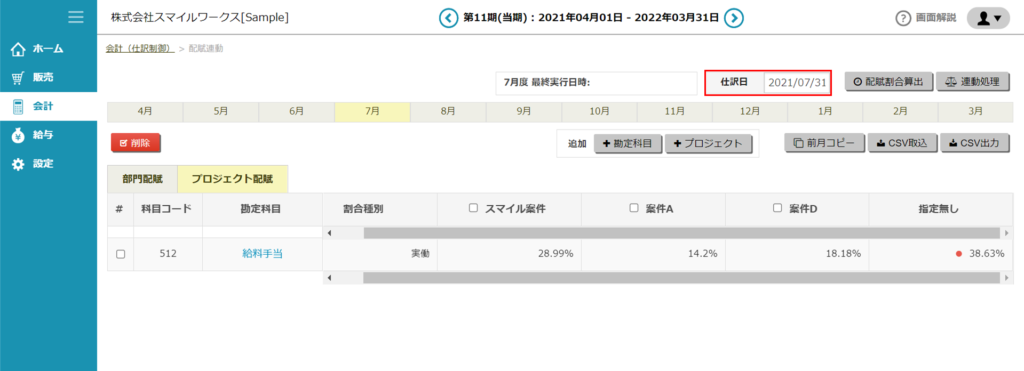Click the 38.63% cell
Screen dimensions: 1024x371
(941, 254)
